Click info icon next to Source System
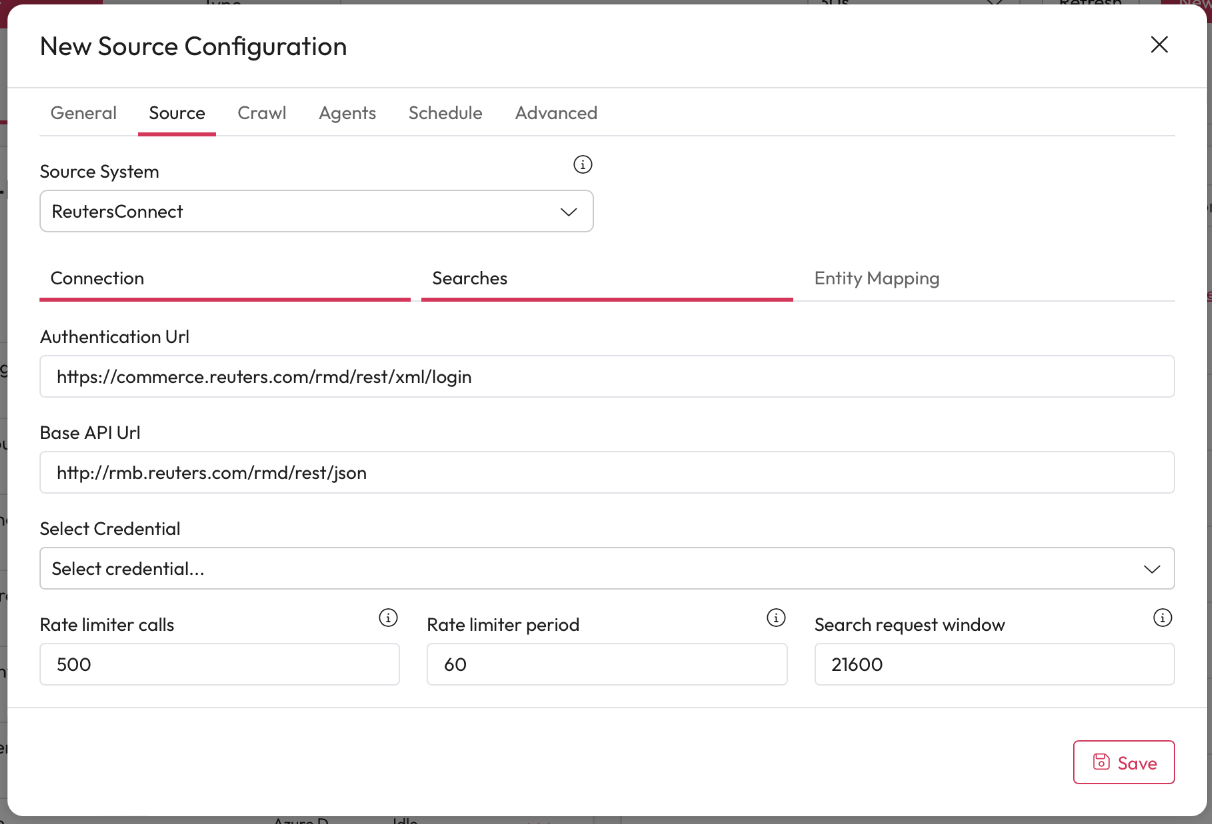1212x824 pixels. [x=583, y=164]
